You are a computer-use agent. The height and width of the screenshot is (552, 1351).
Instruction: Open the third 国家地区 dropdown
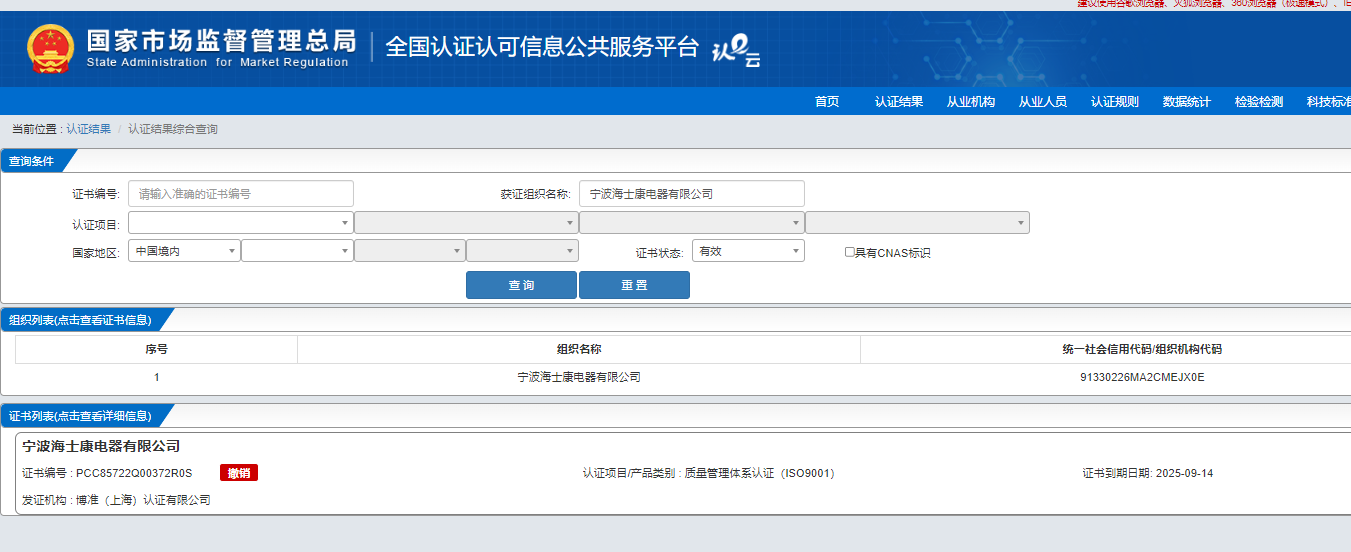click(410, 251)
